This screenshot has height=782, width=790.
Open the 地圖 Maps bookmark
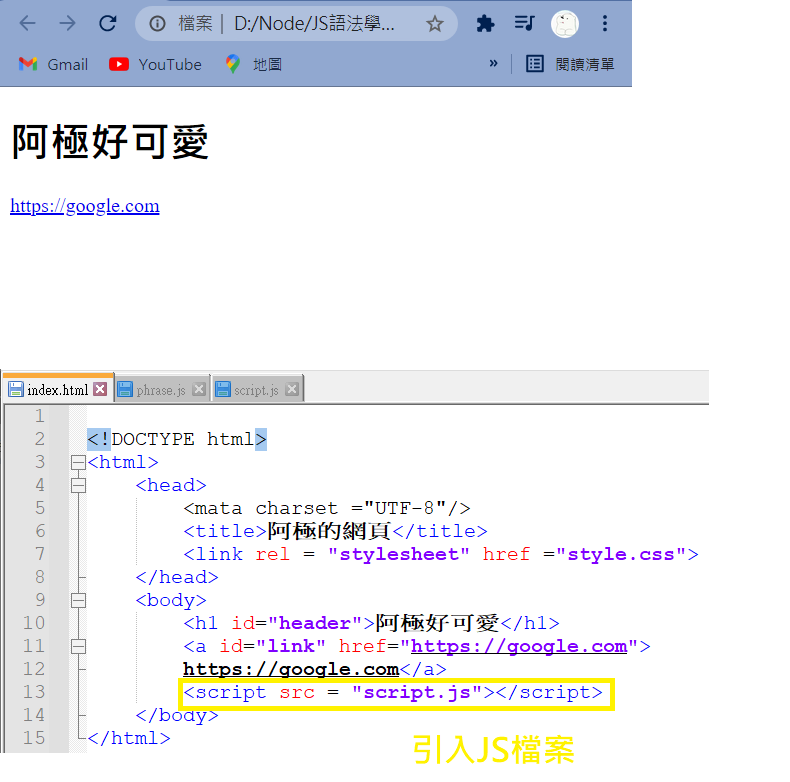point(254,64)
